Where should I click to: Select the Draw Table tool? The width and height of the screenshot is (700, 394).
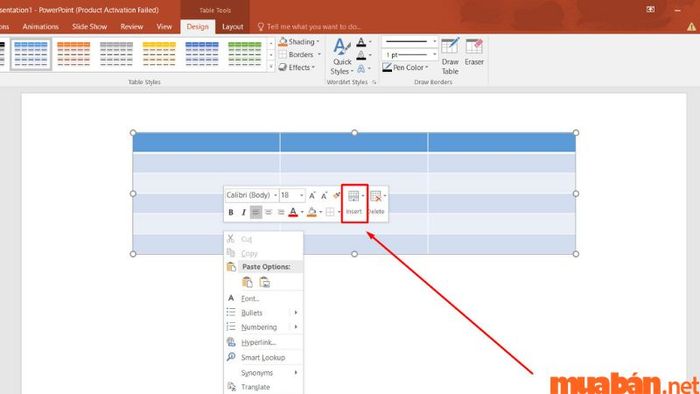(450, 57)
